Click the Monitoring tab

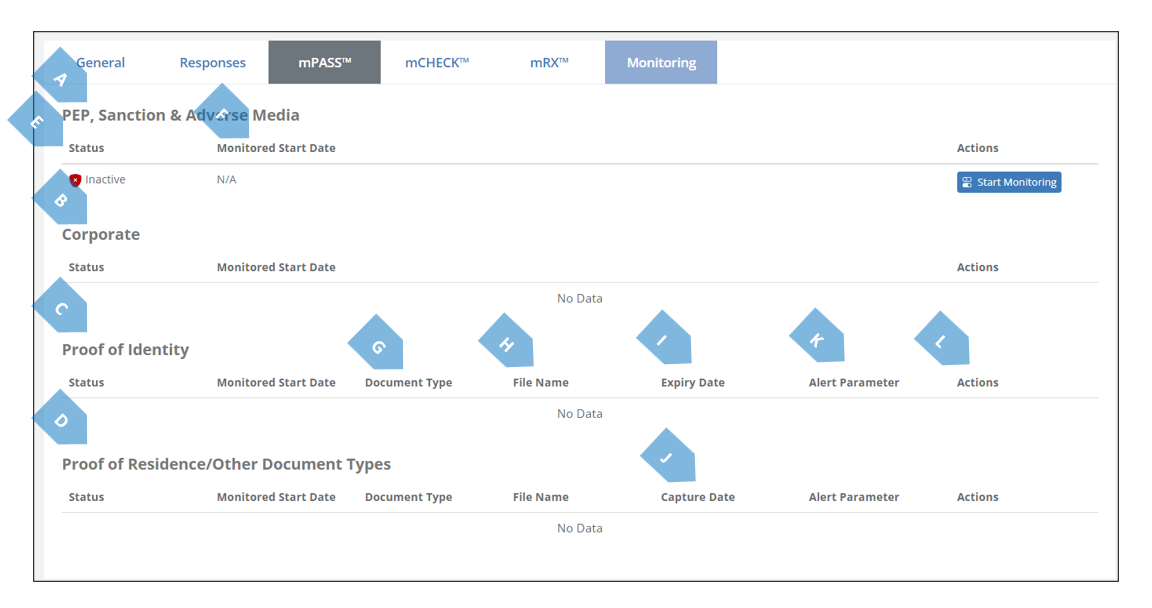[x=661, y=63]
